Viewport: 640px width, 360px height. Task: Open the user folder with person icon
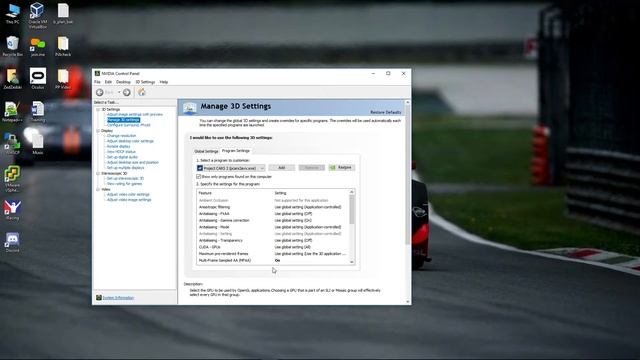tap(12, 78)
